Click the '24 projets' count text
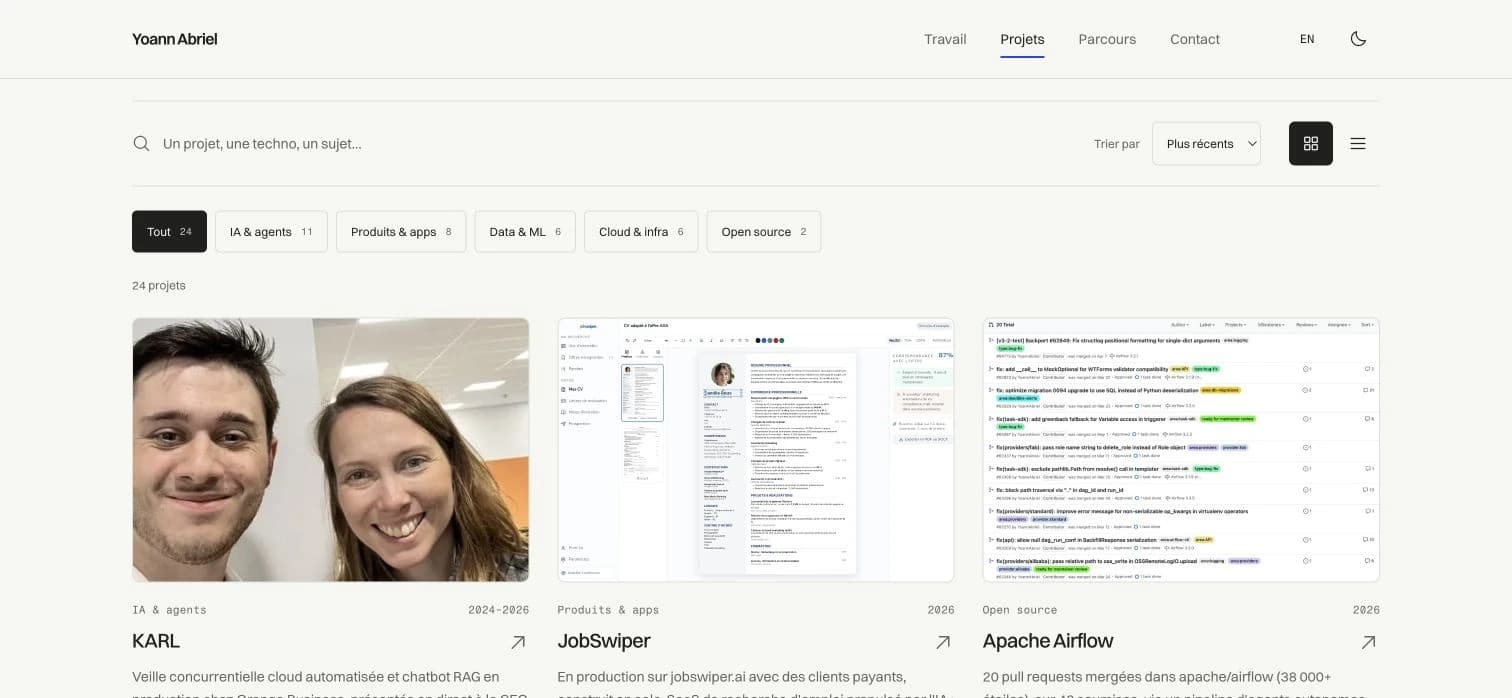Image resolution: width=1512 pixels, height=698 pixels. click(159, 285)
